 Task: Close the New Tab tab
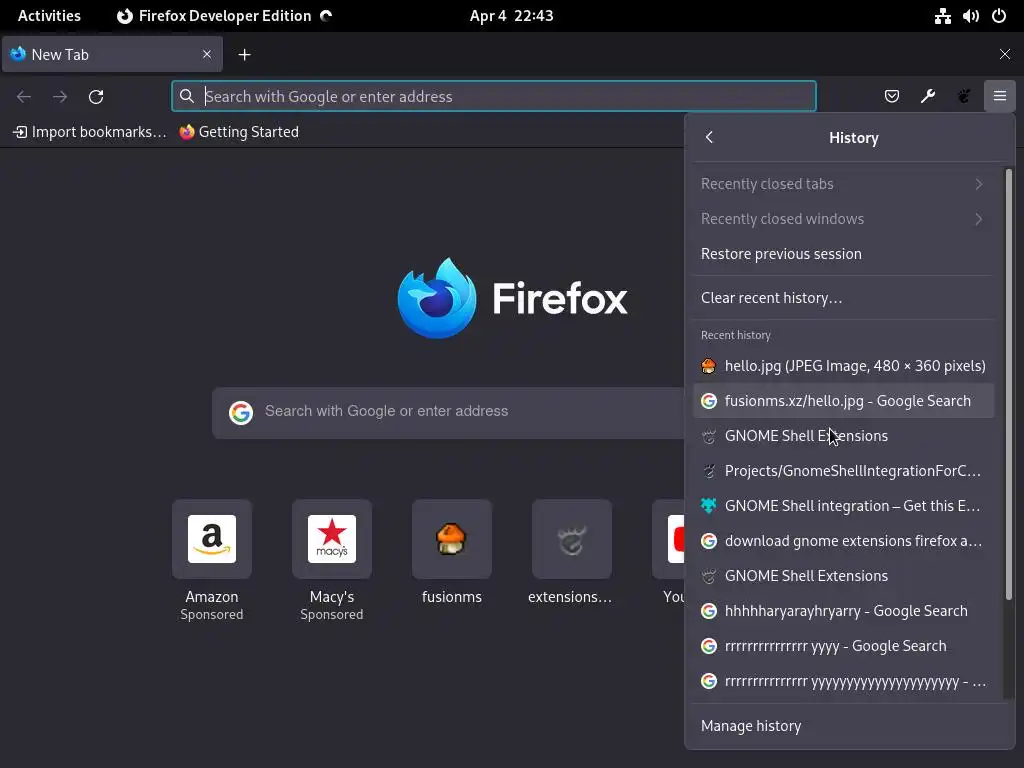pos(207,54)
